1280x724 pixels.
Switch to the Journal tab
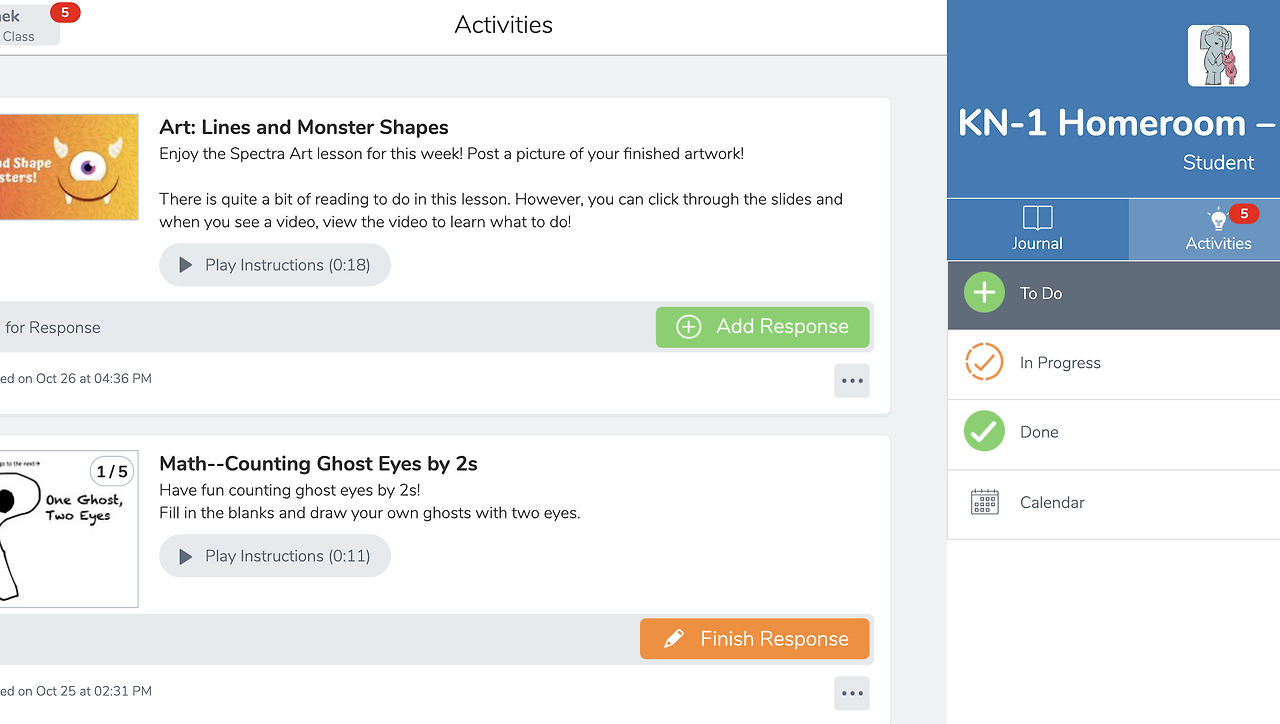[1038, 229]
